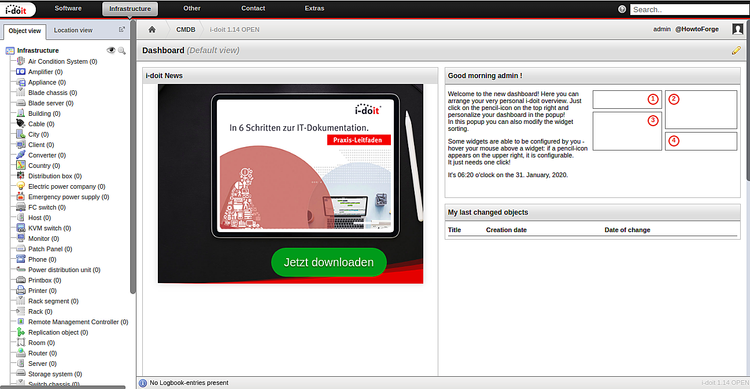
Task: Click the Building icon
Action: (x=21, y=113)
